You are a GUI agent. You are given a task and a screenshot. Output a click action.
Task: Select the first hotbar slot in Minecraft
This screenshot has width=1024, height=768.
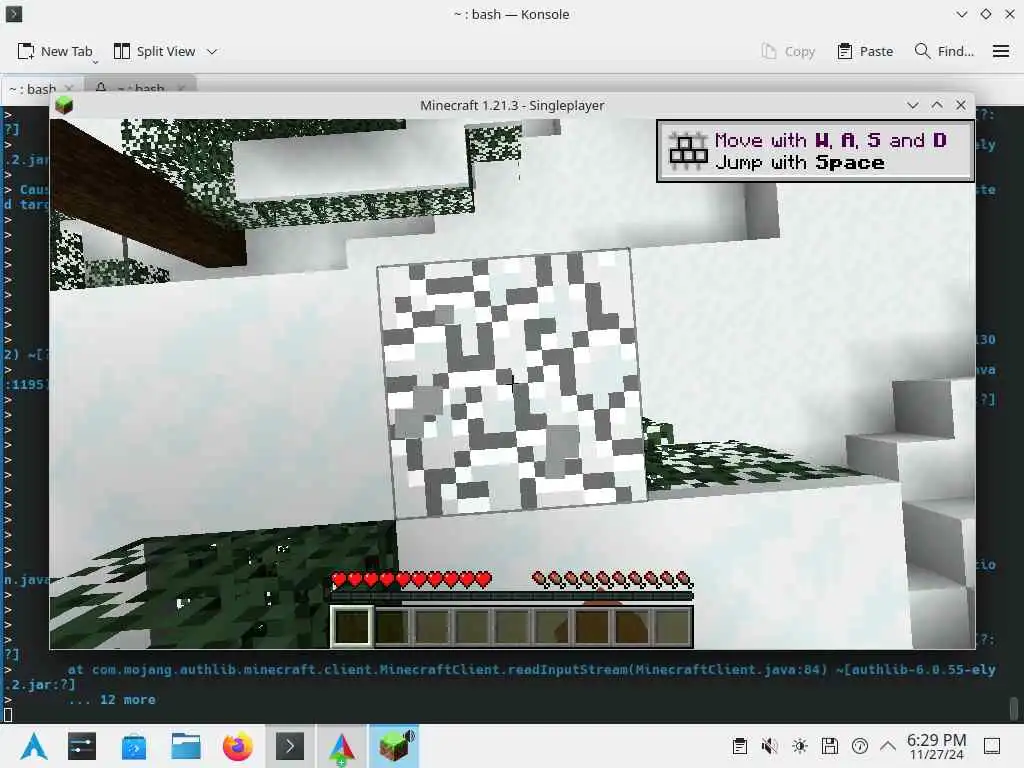[352, 626]
